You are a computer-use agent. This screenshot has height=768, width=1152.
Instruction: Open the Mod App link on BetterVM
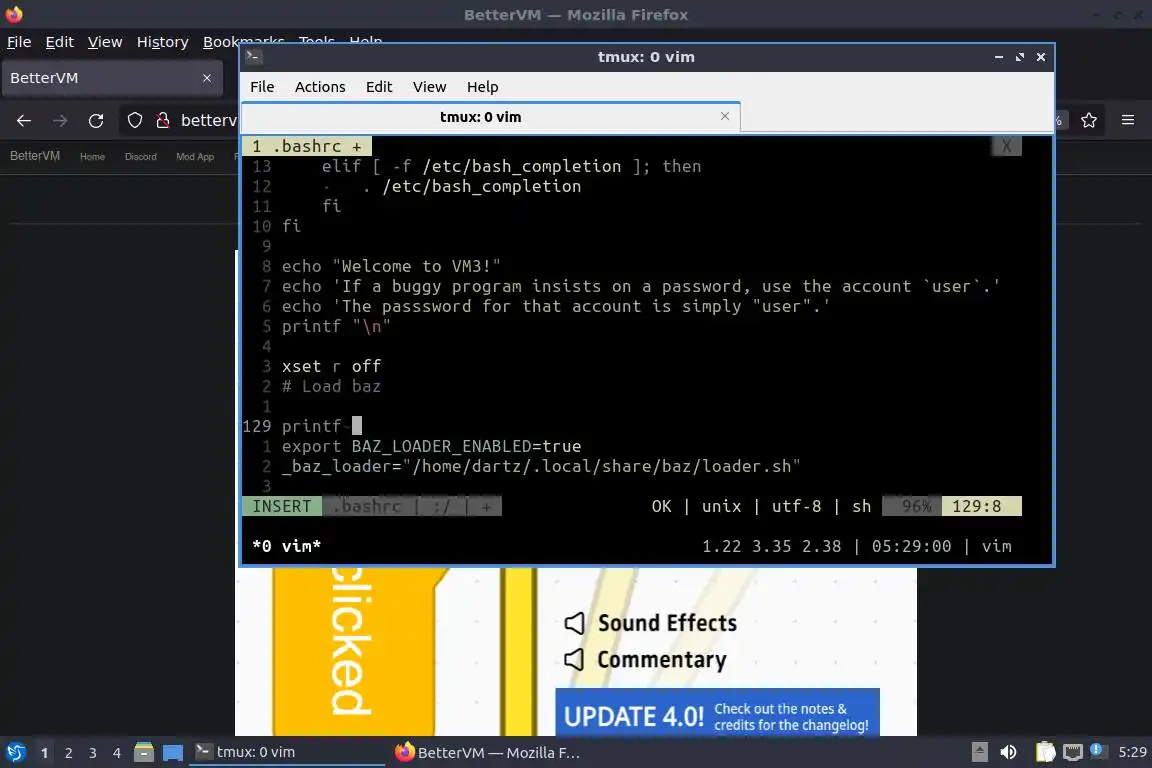pos(195,157)
